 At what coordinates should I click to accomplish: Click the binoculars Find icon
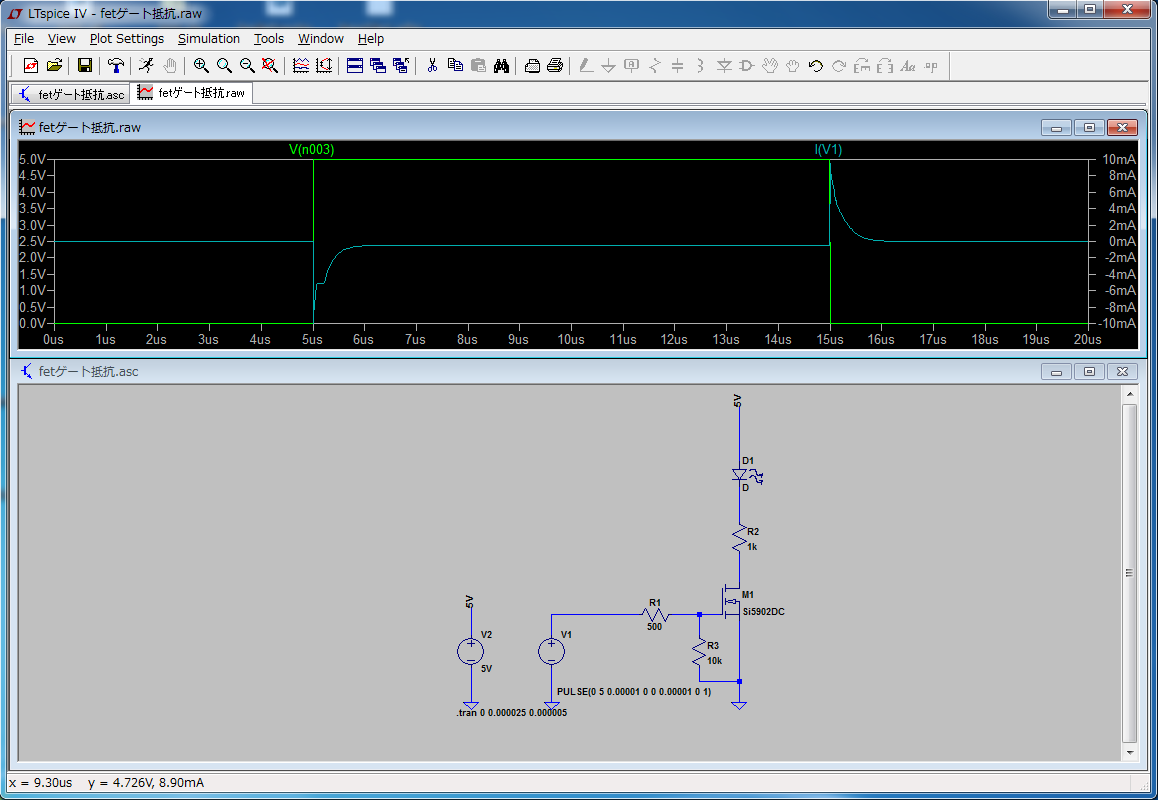tap(502, 66)
